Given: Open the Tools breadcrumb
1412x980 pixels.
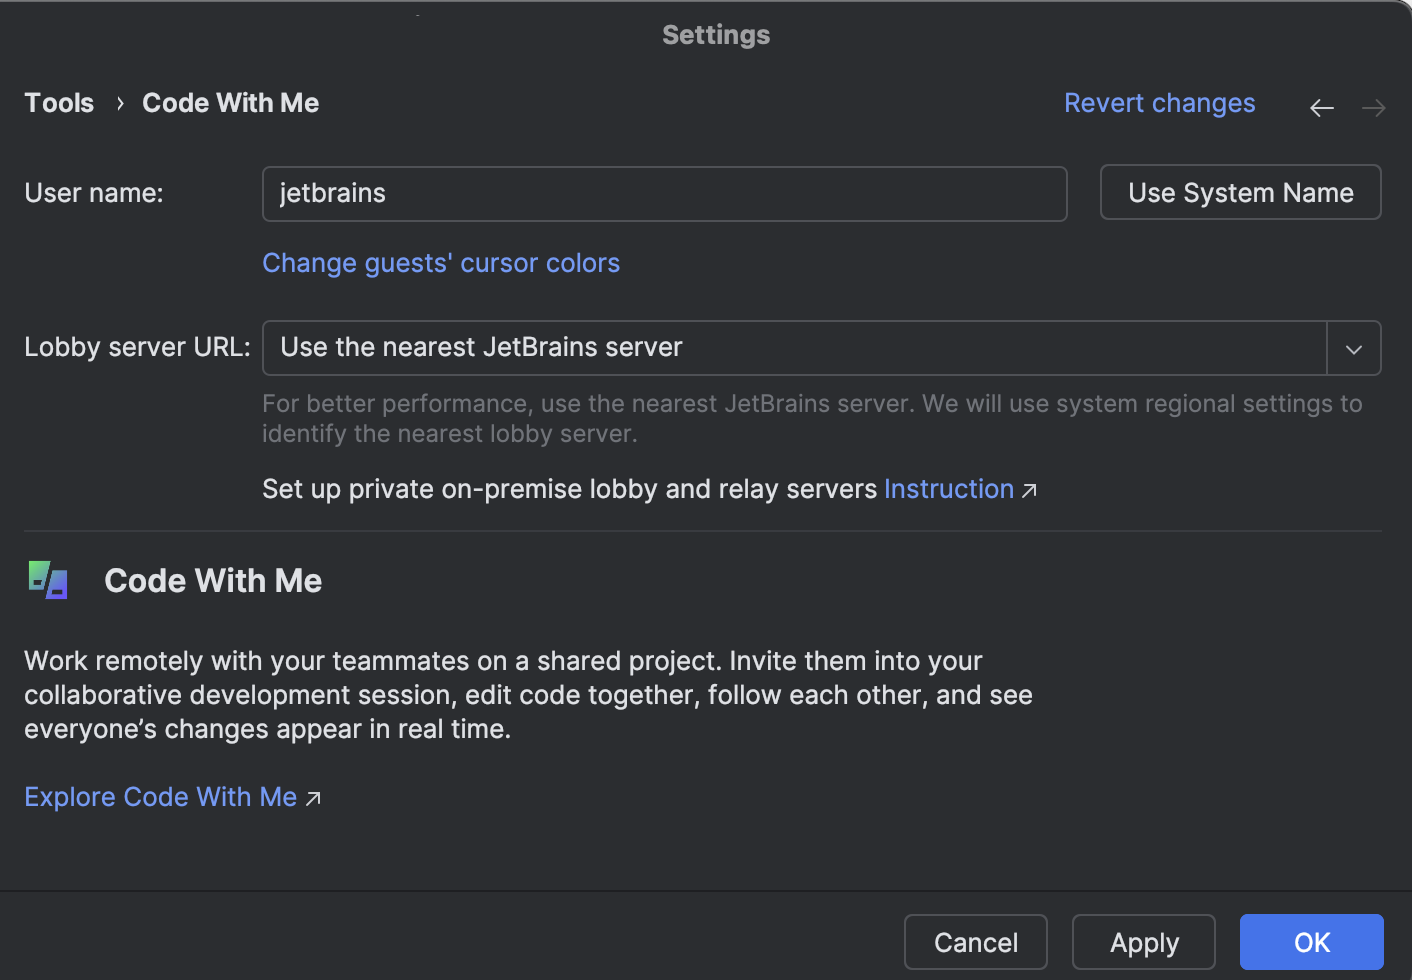Looking at the screenshot, I should point(58,102).
